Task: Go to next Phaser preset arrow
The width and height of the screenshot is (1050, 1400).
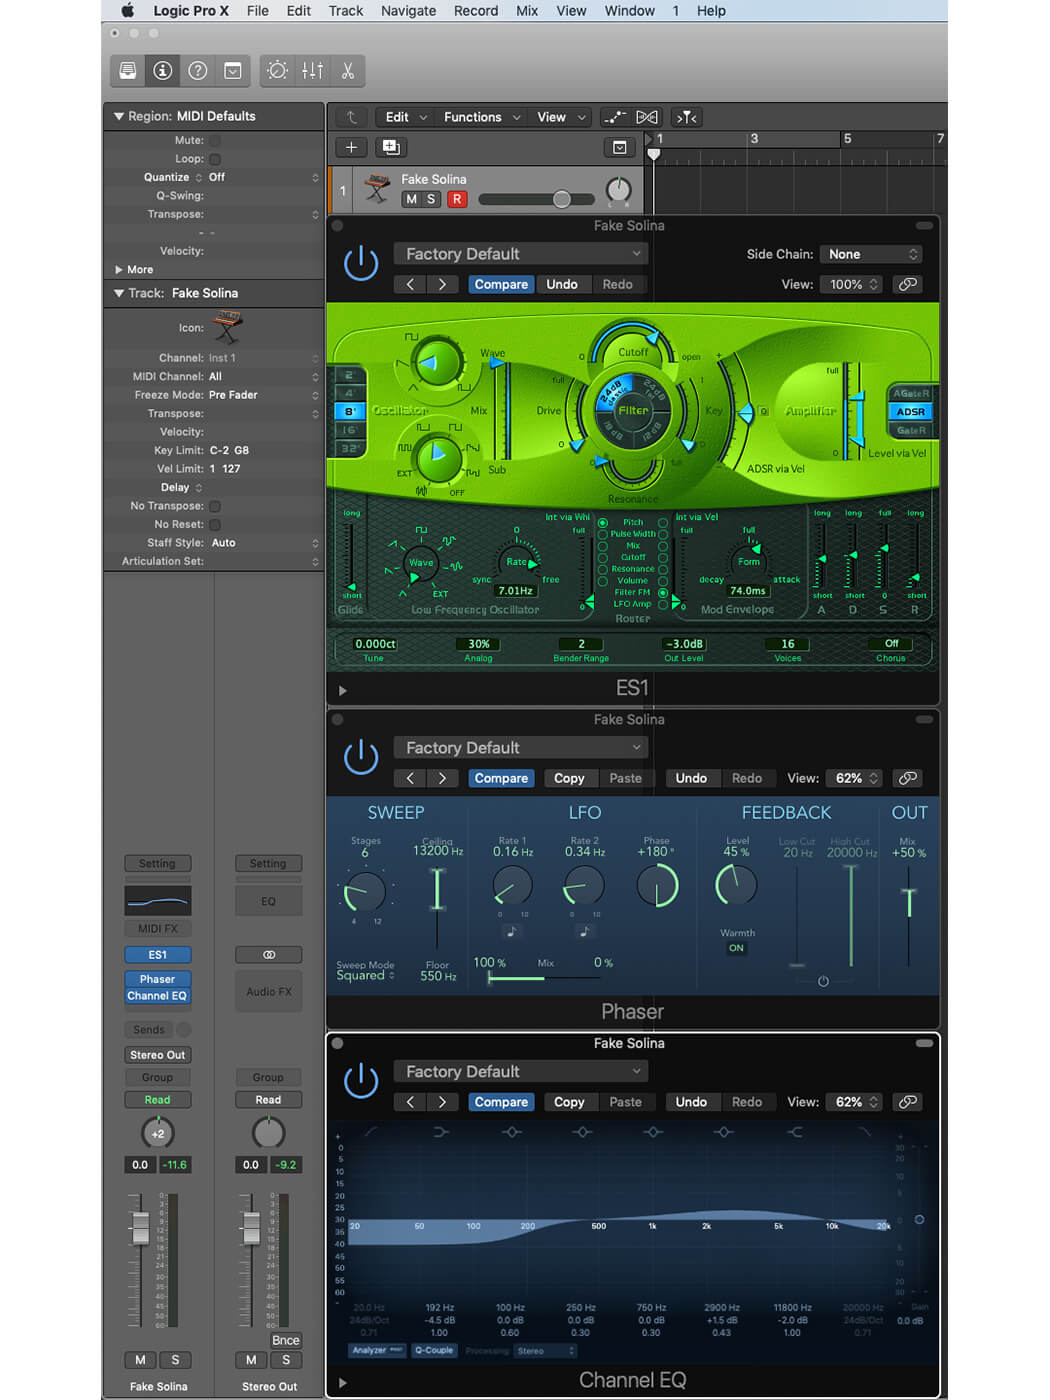Action: click(443, 778)
